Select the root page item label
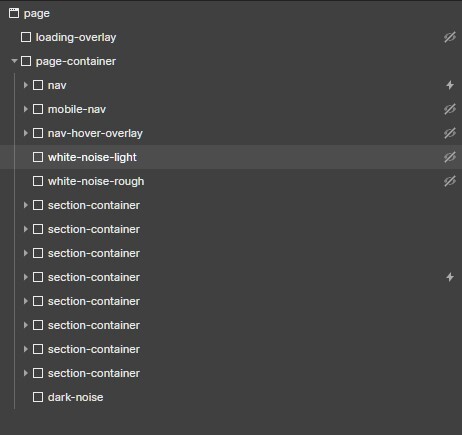This screenshot has height=435, width=462. point(37,14)
